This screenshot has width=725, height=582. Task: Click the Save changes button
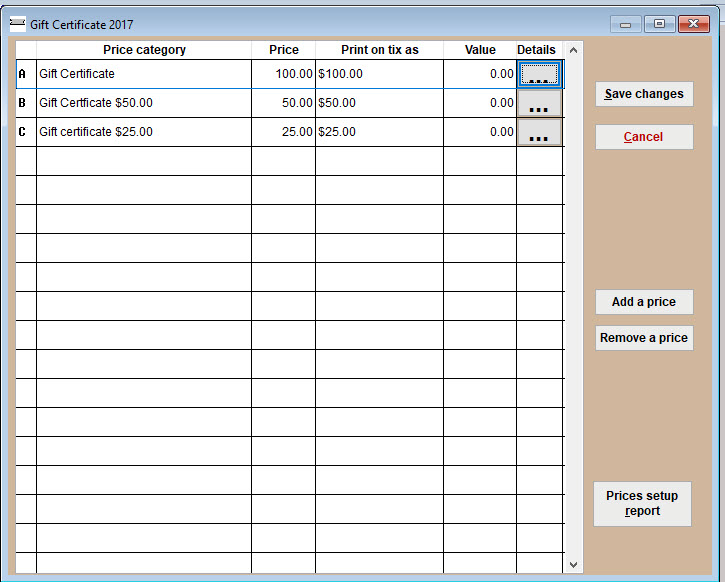644,94
